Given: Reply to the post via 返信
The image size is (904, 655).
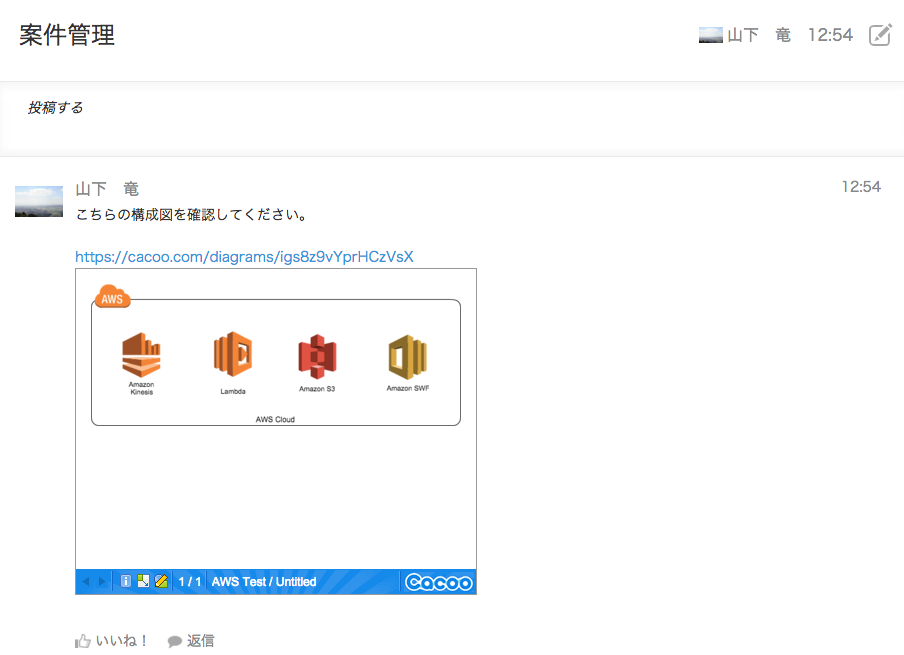Looking at the screenshot, I should coord(191,641).
